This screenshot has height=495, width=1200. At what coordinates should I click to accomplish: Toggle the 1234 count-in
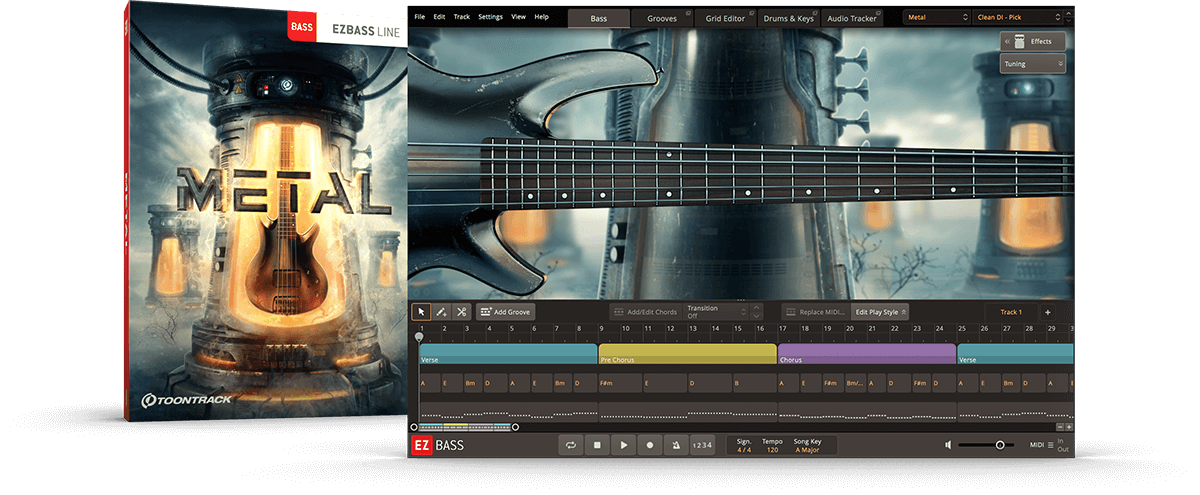[703, 445]
